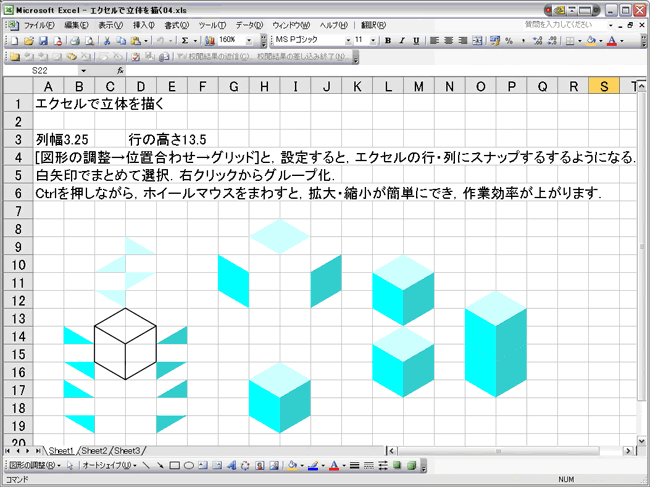Select the wireframe cube drawing
Image resolution: width=650 pixels, height=487 pixels.
coord(126,344)
